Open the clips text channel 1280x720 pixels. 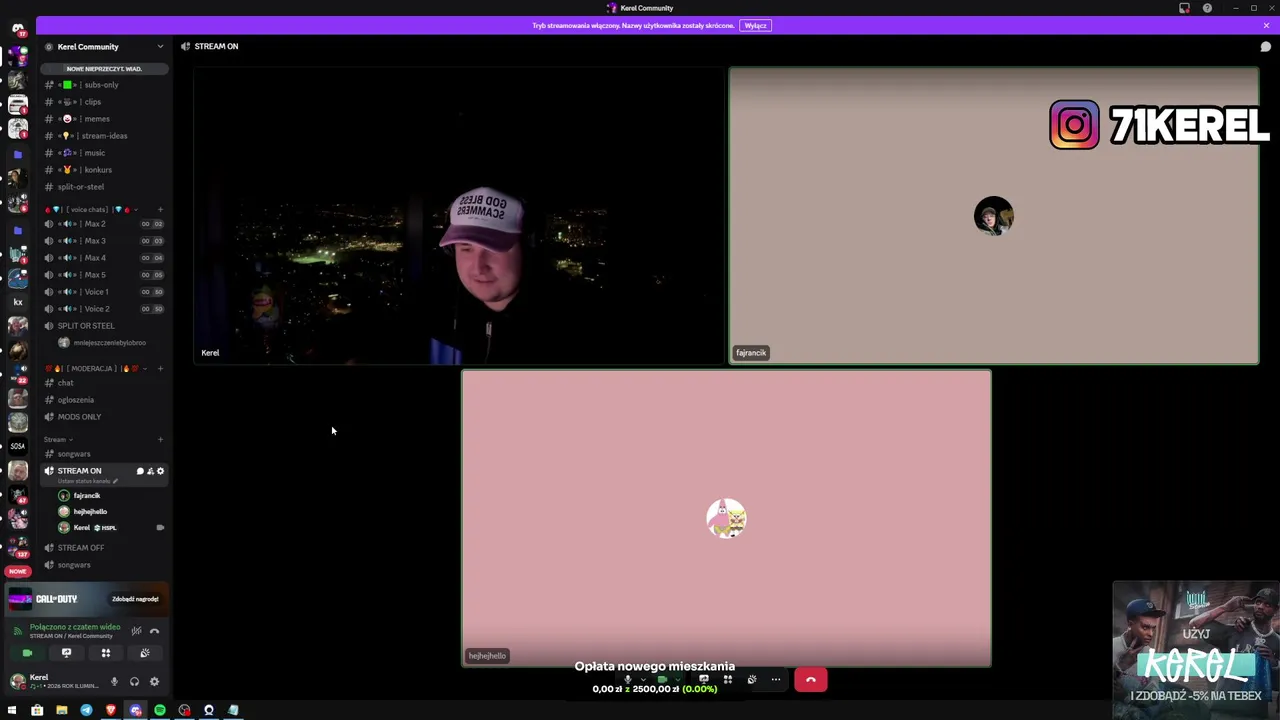tap(103, 102)
